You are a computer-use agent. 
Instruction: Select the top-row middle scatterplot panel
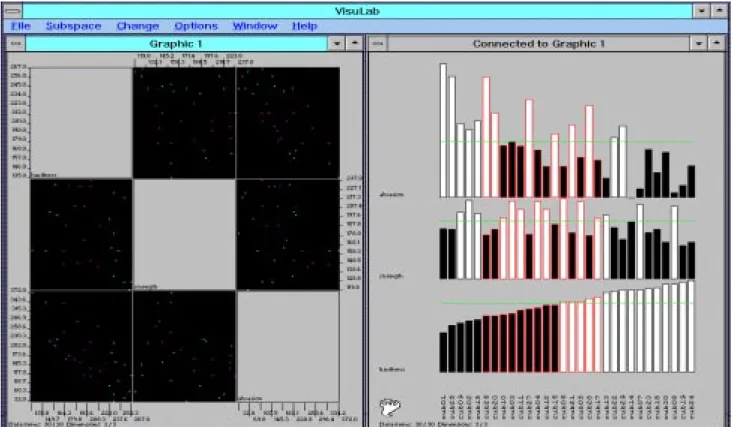pyautogui.click(x=184, y=123)
